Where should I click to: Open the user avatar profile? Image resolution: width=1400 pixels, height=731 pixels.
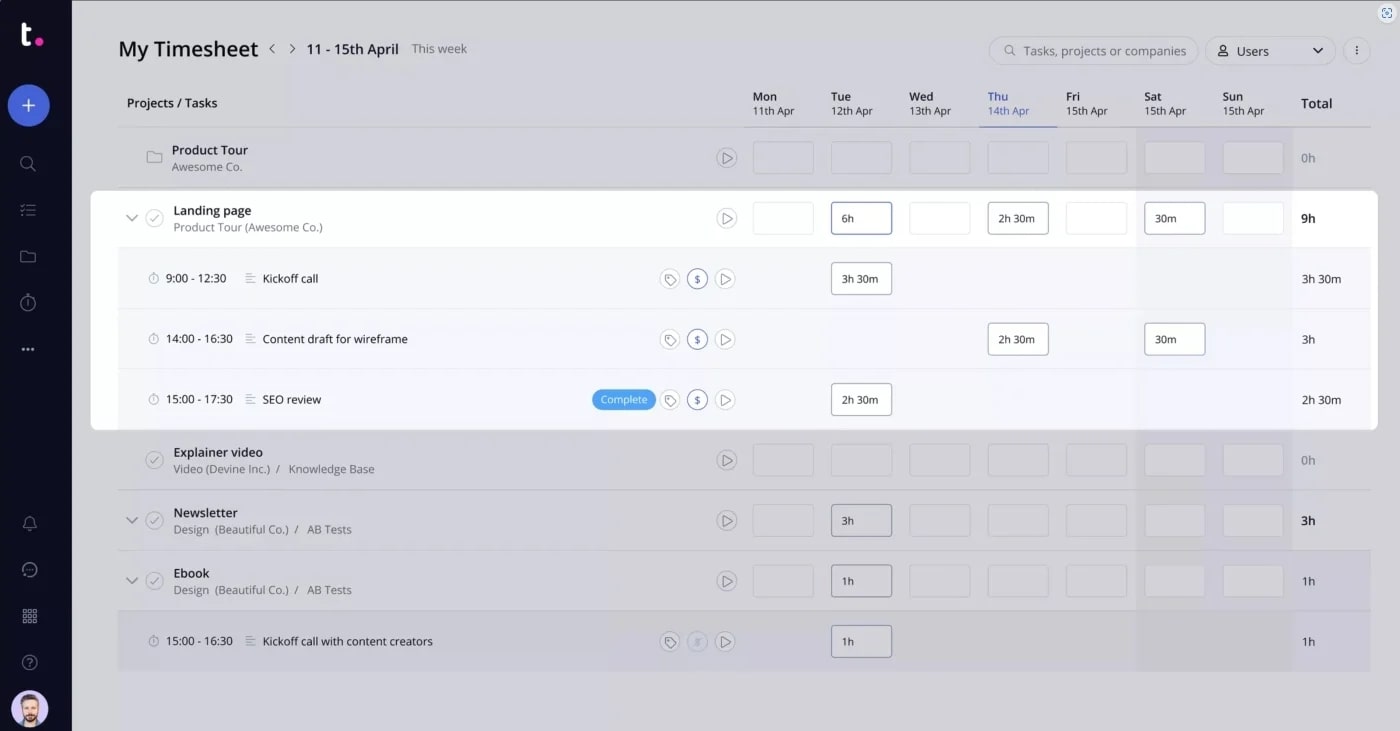29,709
